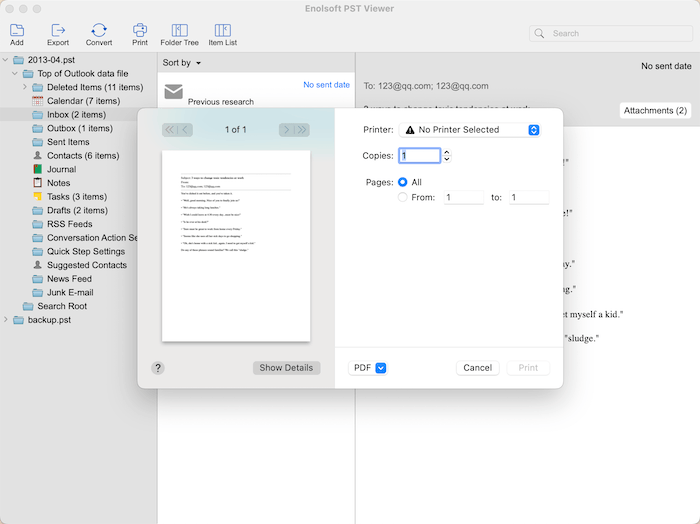This screenshot has width=700, height=524.
Task: Open the Printer selection dropdown
Action: click(469, 130)
